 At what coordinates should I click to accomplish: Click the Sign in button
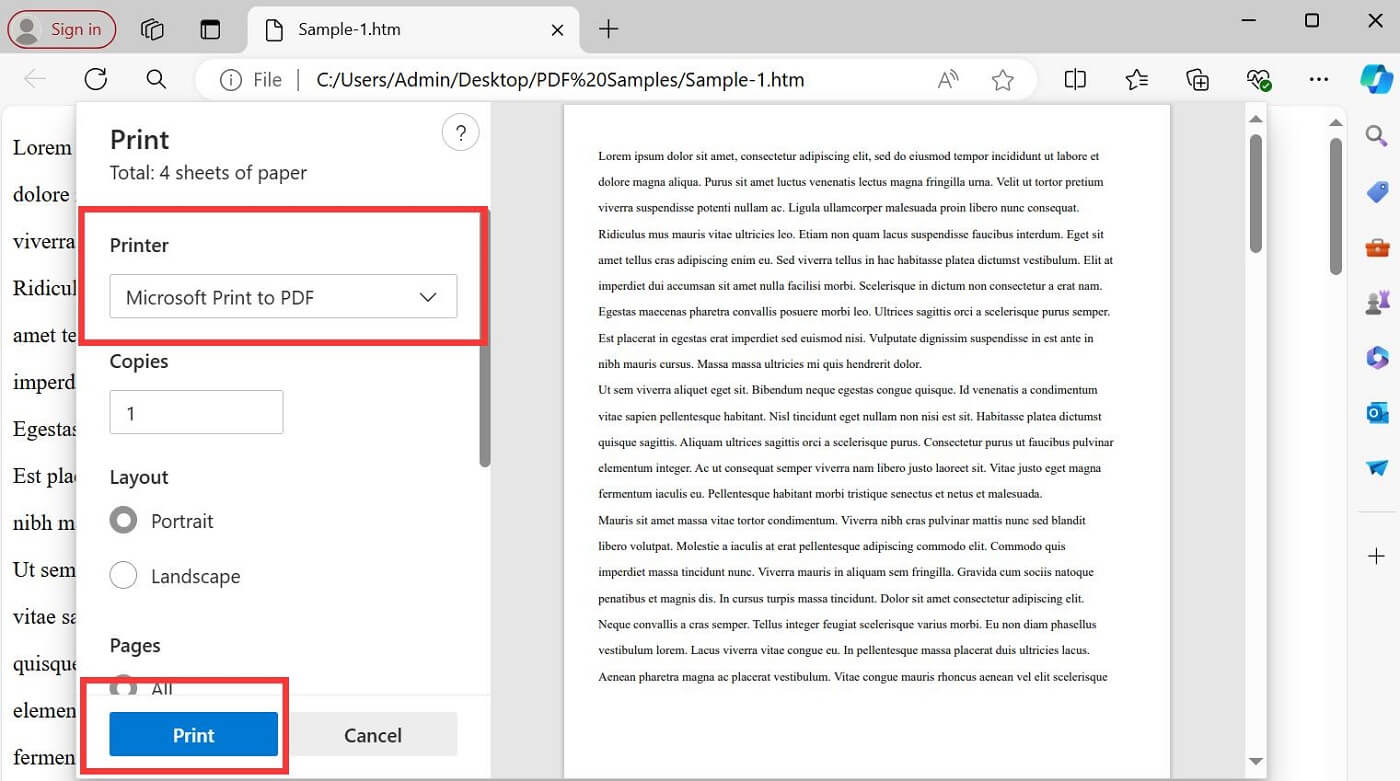point(62,29)
